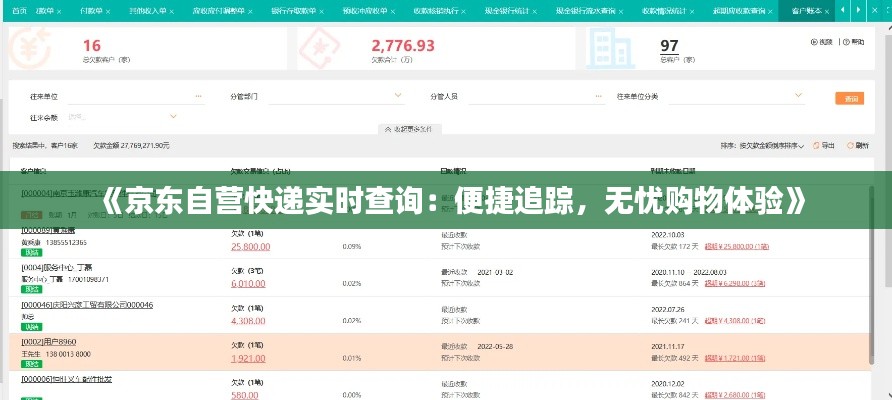
Task: Click the 2,776.93 total debt figure
Action: point(403,46)
